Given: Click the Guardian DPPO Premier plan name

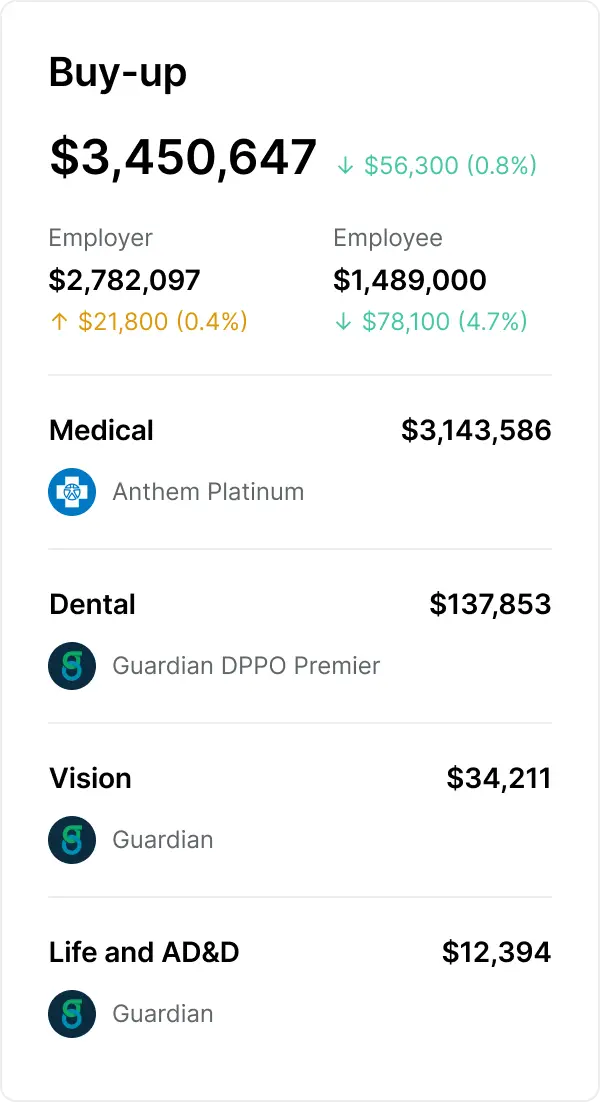Looking at the screenshot, I should point(246,666).
